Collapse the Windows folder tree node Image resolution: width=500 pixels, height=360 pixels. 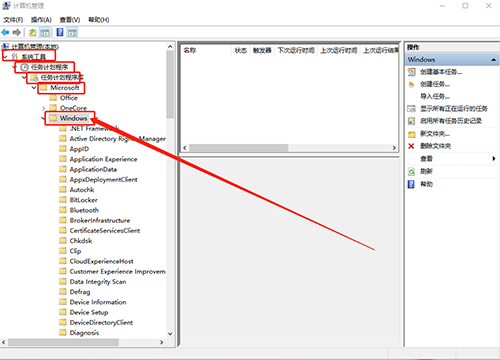[x=44, y=118]
